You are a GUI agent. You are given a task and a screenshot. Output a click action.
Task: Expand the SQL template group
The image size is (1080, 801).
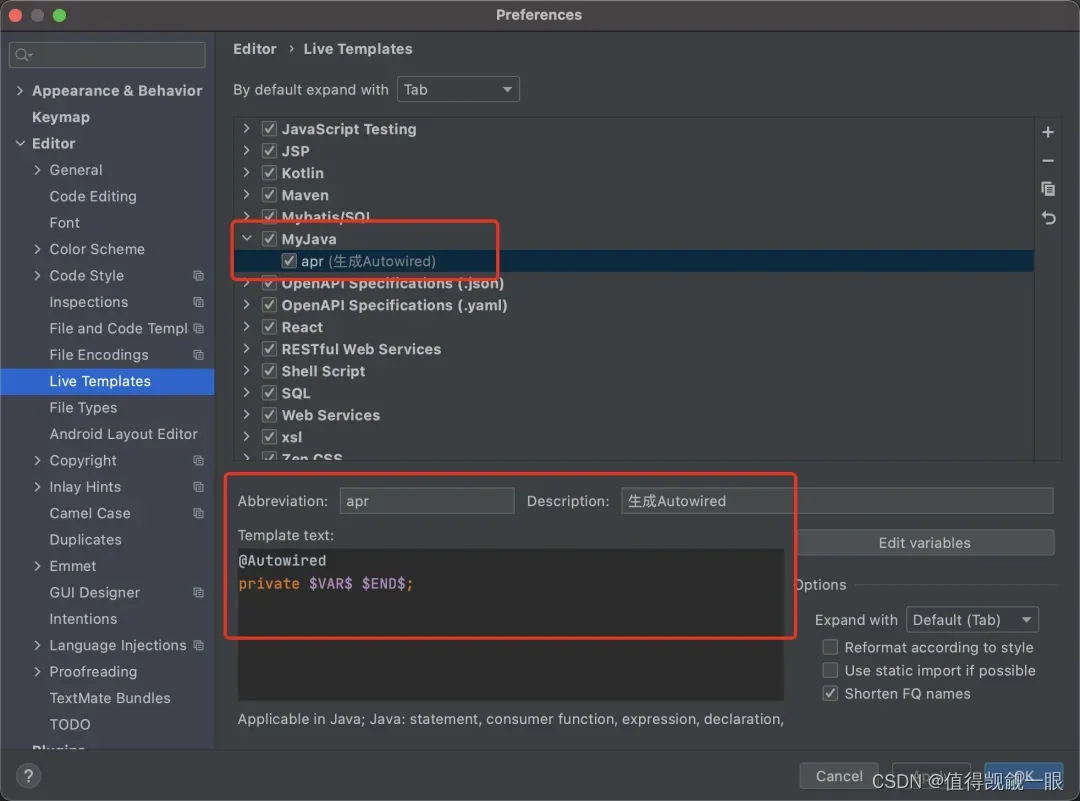[247, 393]
